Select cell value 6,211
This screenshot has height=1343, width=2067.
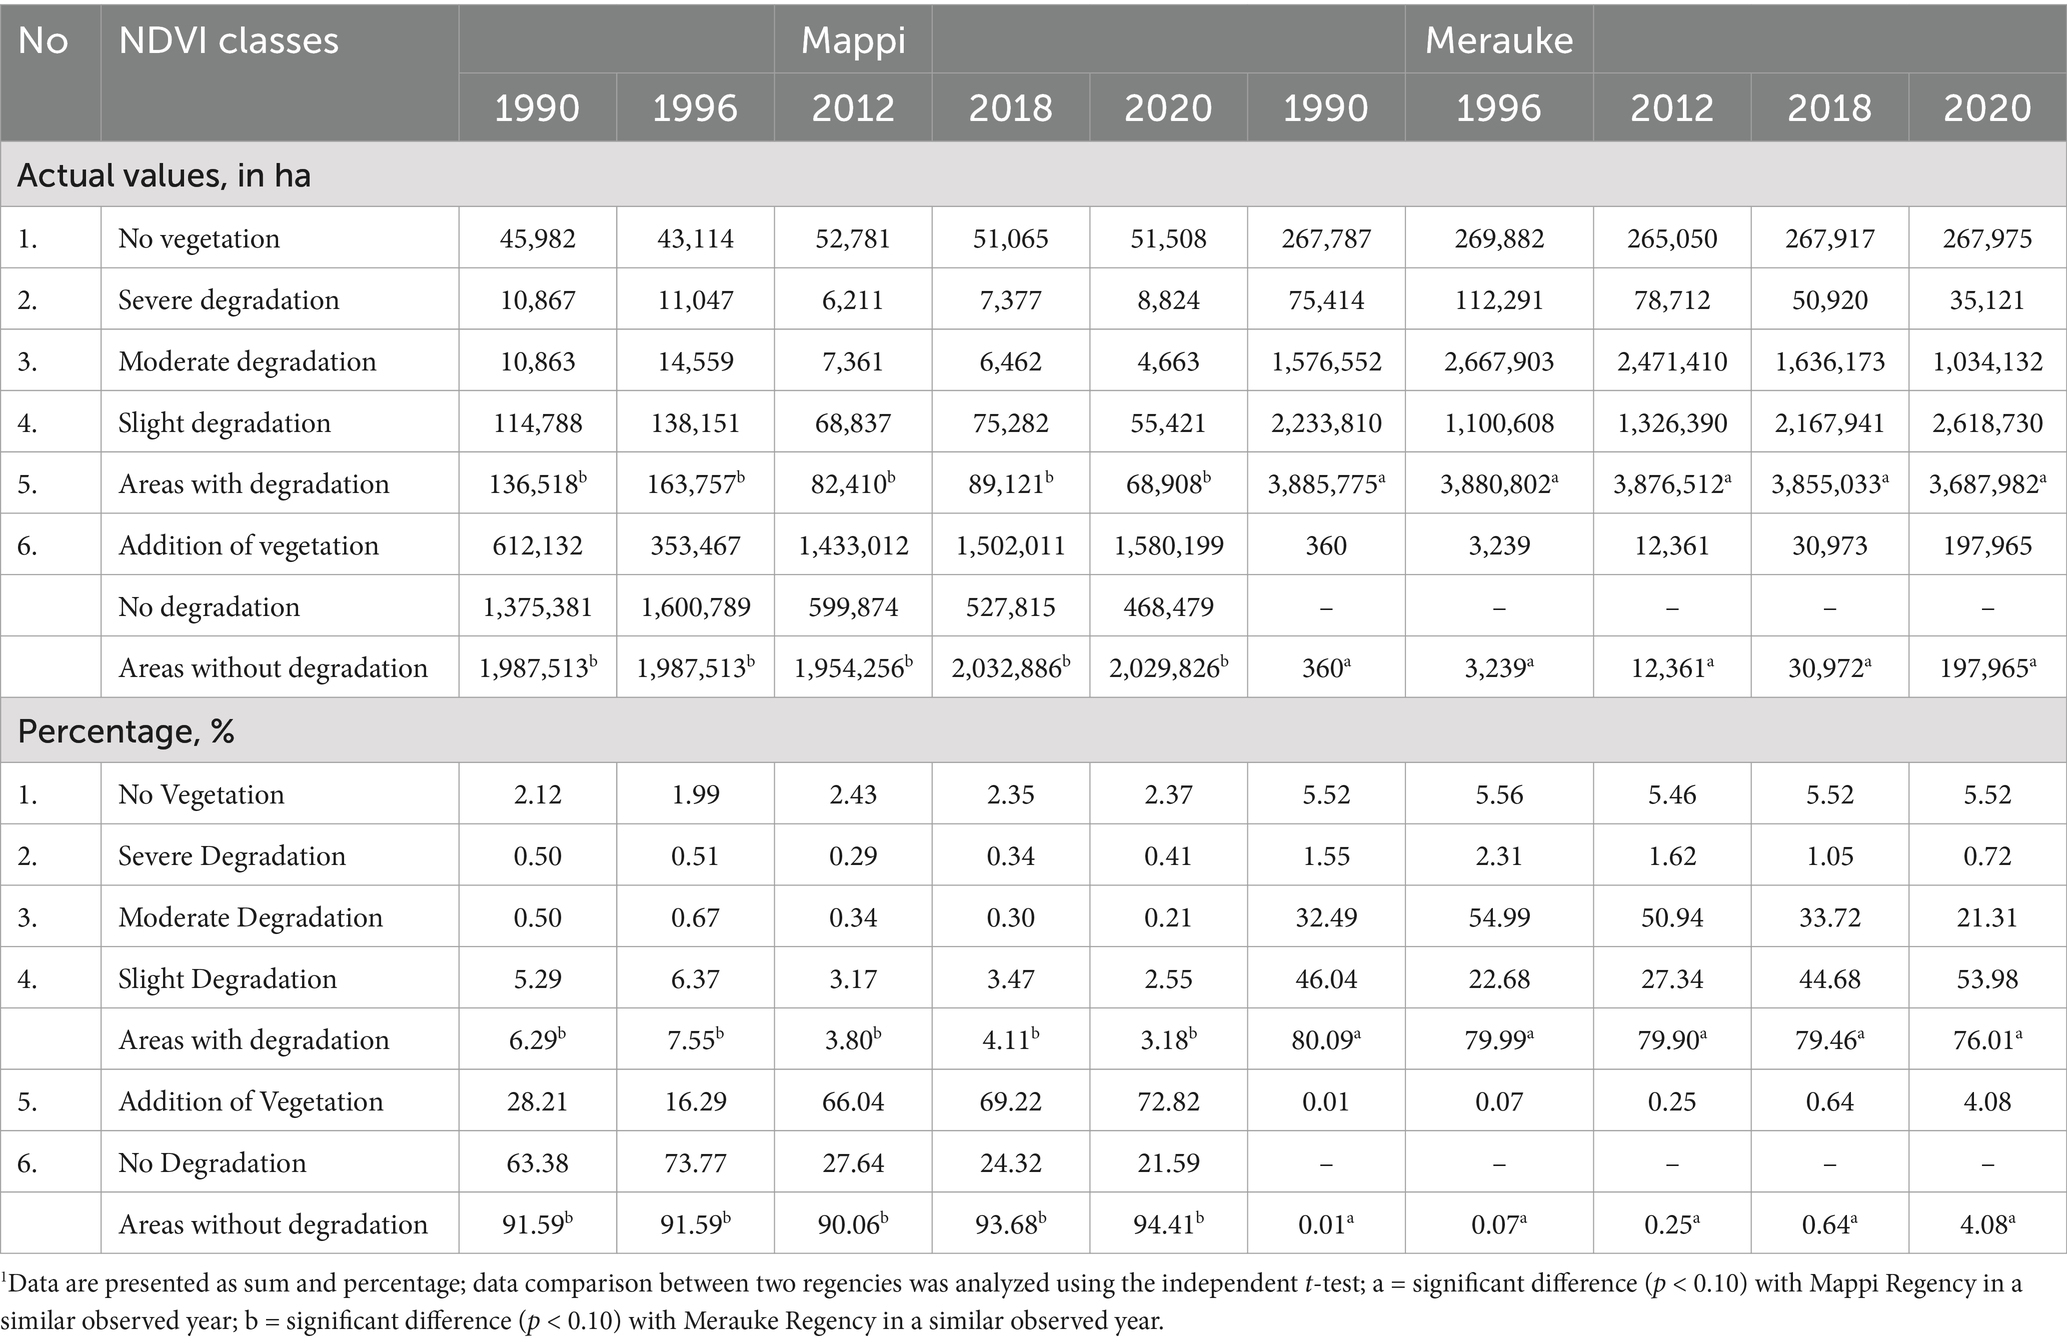853,300
